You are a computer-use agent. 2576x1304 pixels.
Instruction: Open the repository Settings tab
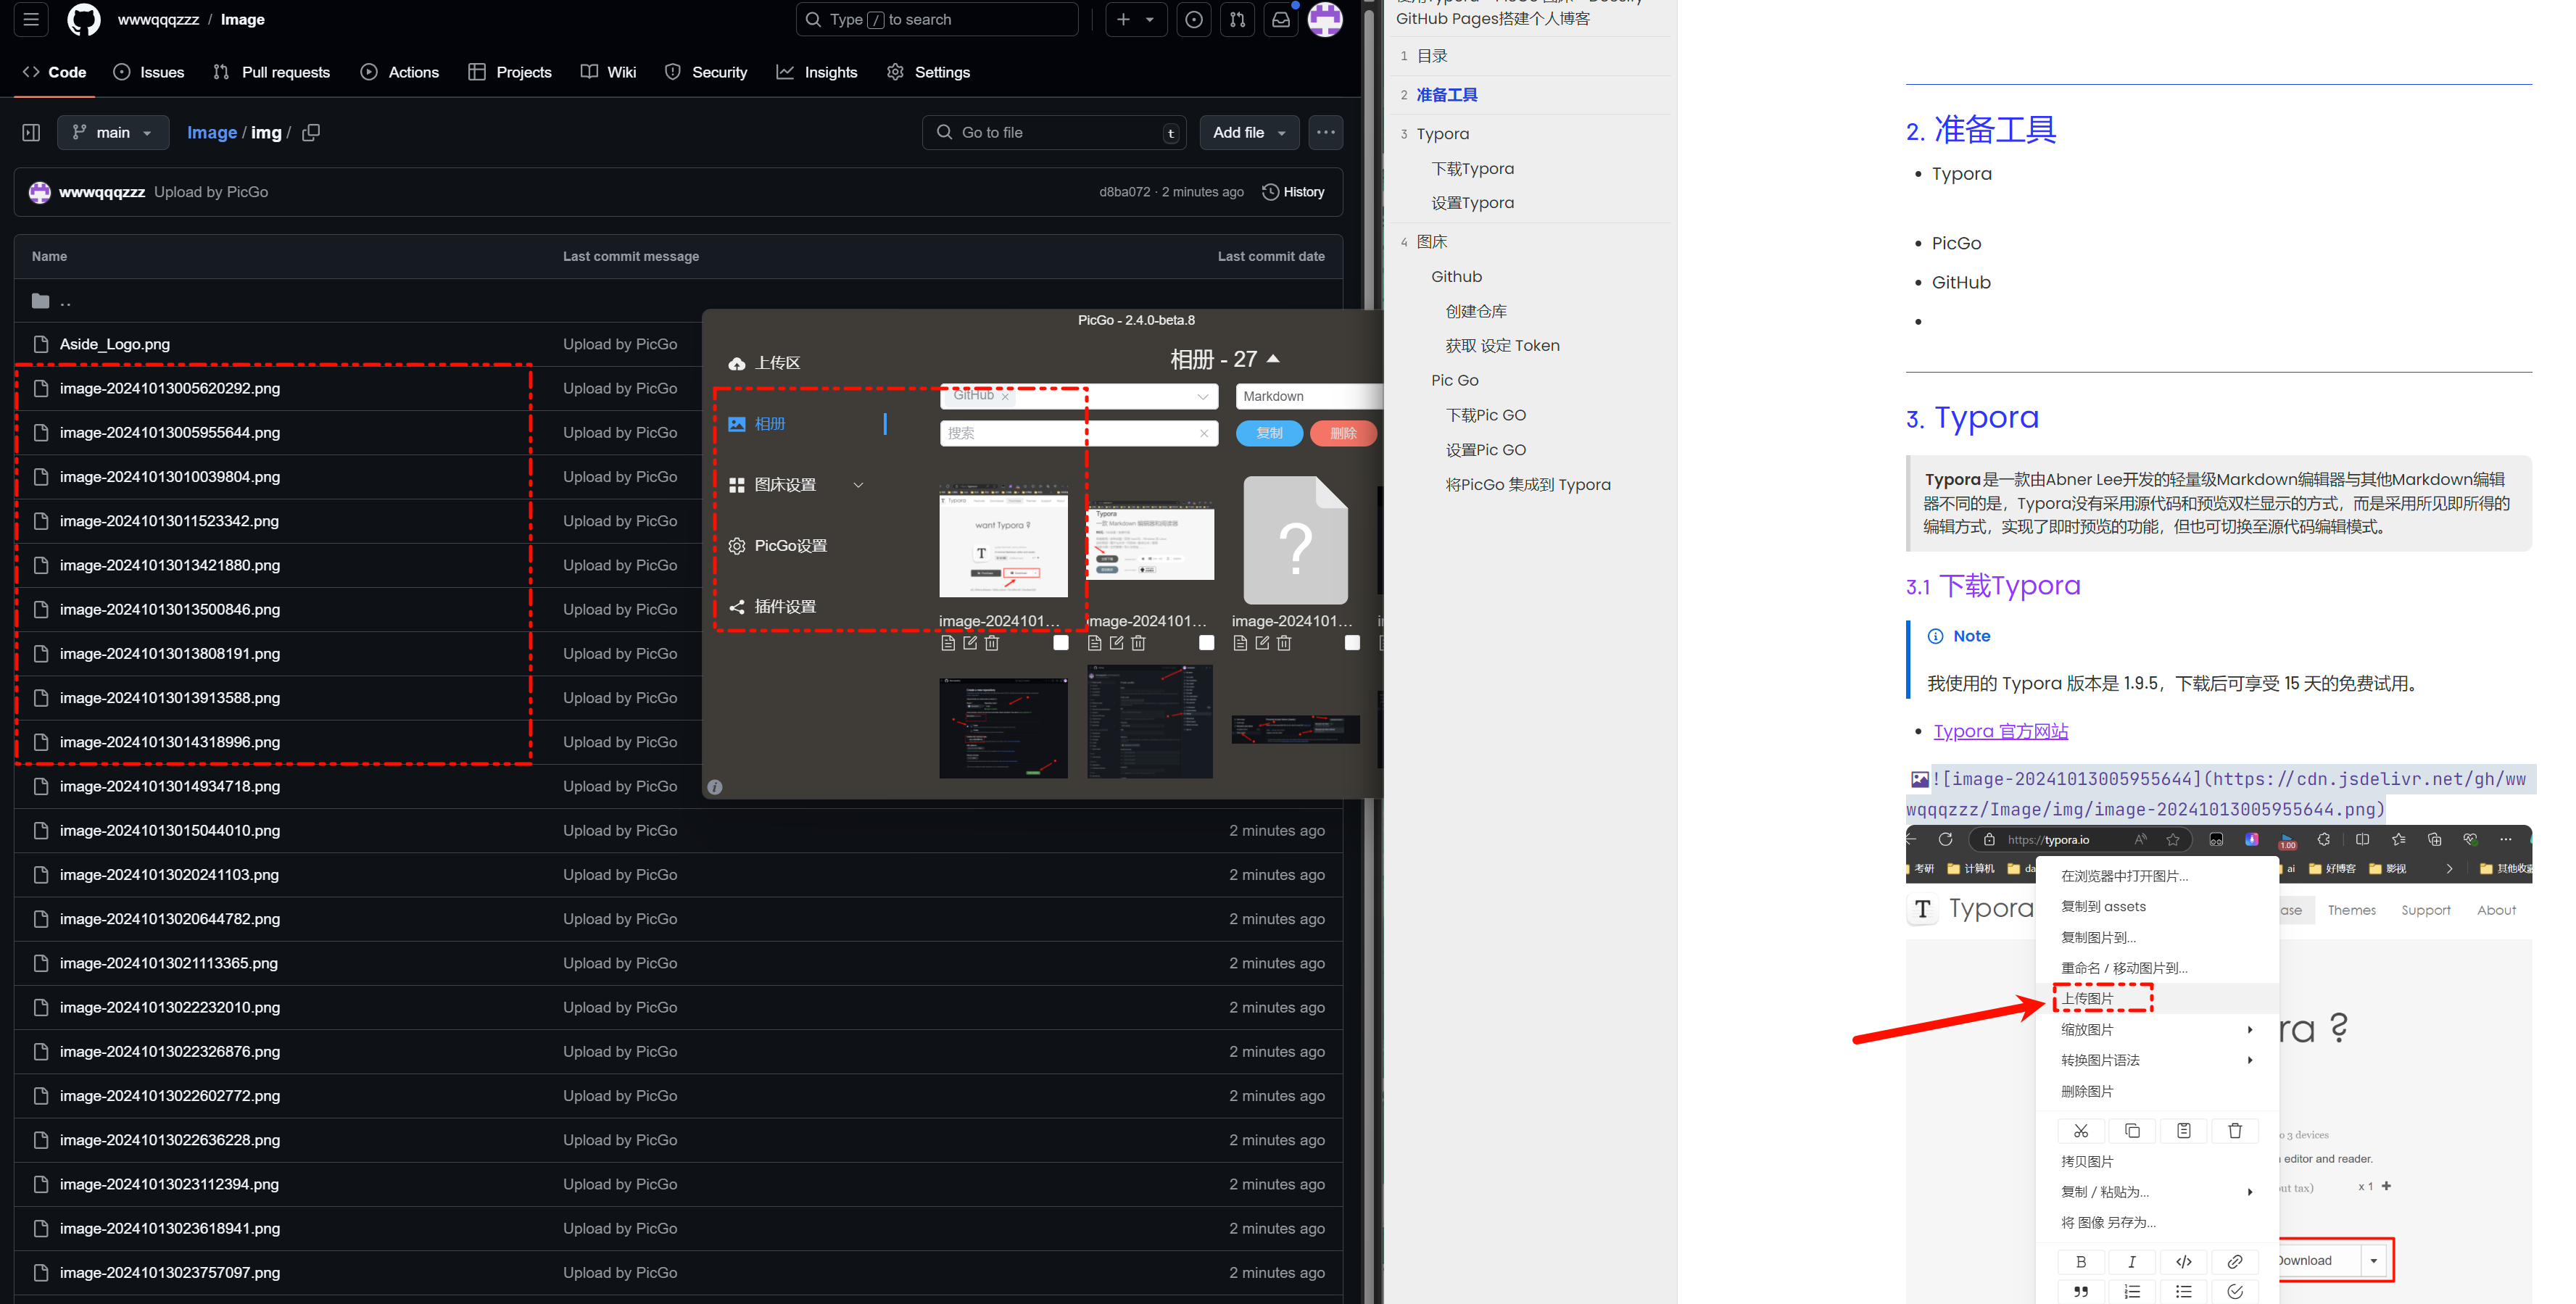(x=929, y=72)
